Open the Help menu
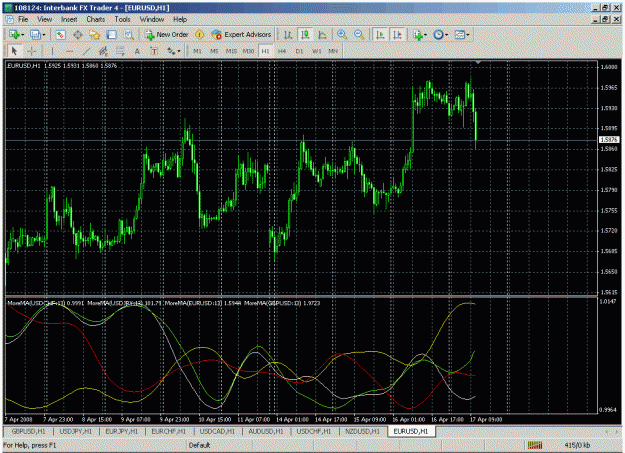The height and width of the screenshot is (453, 625). click(180, 20)
